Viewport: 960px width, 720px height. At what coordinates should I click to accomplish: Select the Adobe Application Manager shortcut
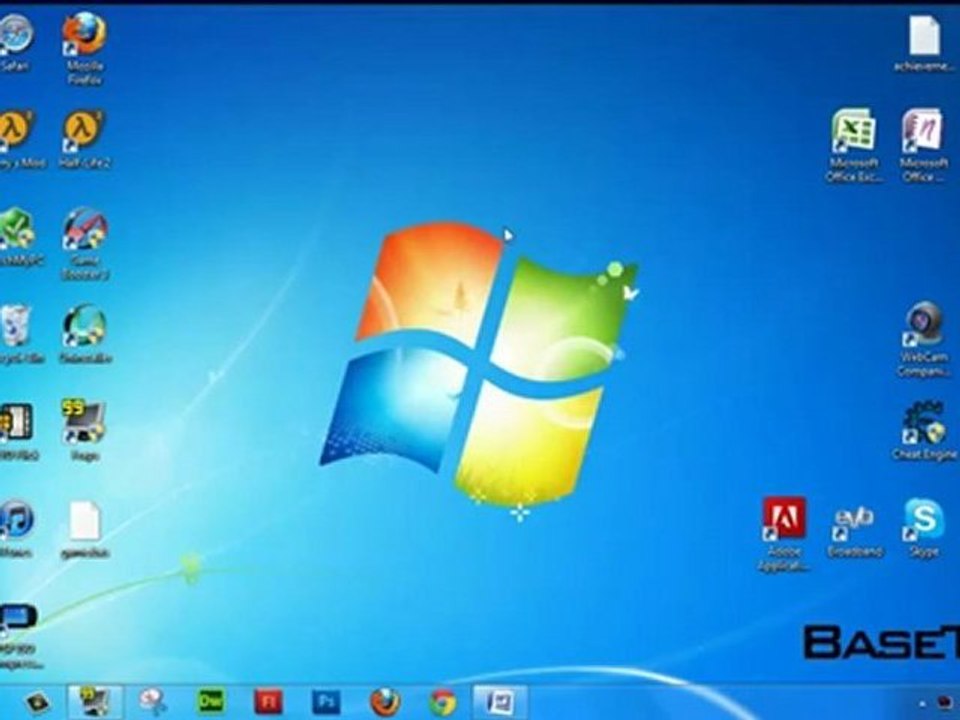pos(784,534)
